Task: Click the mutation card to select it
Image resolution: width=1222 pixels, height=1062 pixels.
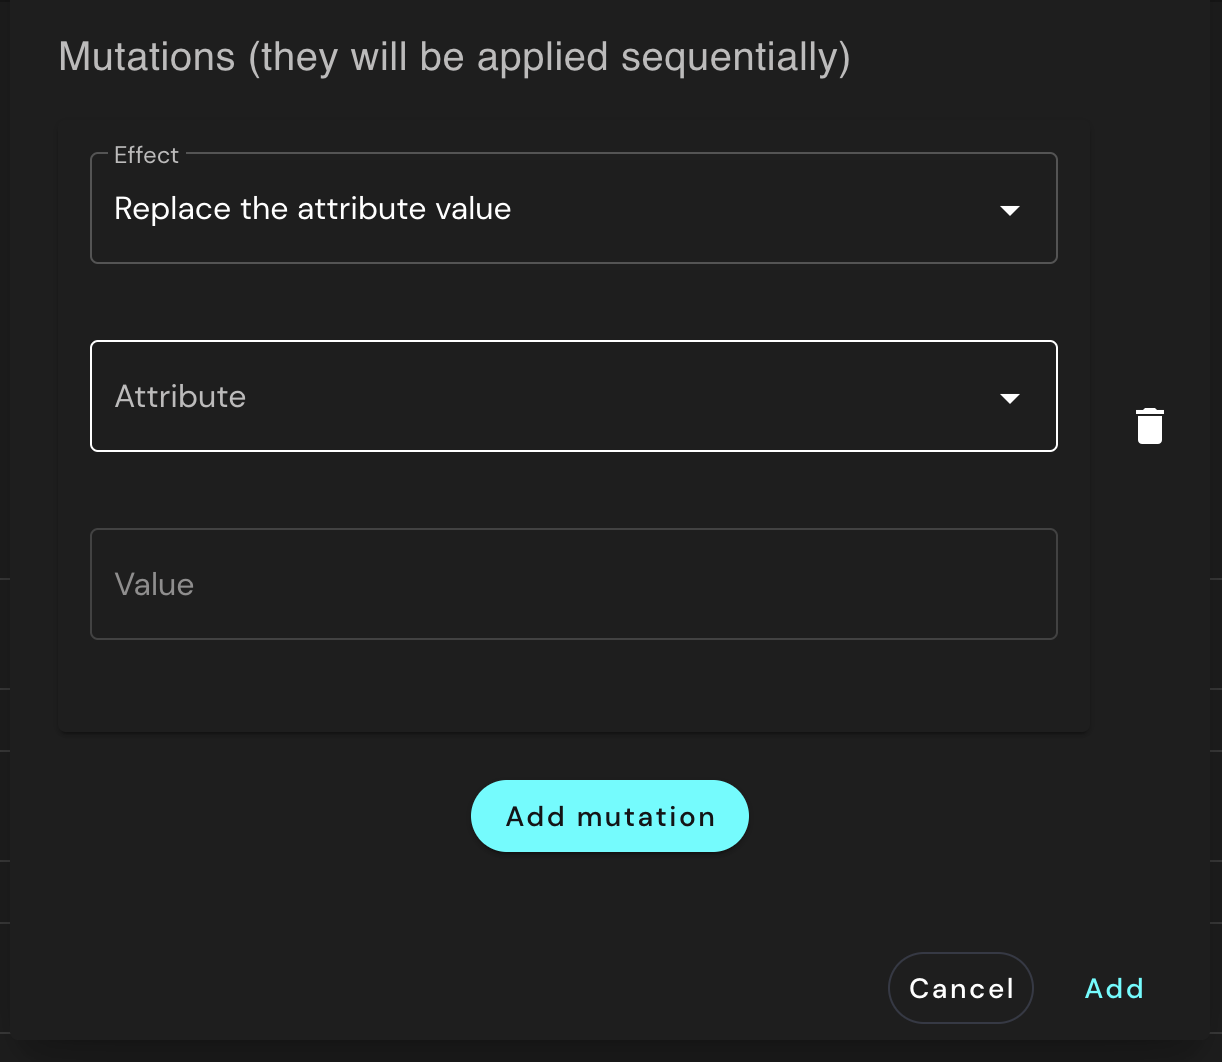Action: 573,690
